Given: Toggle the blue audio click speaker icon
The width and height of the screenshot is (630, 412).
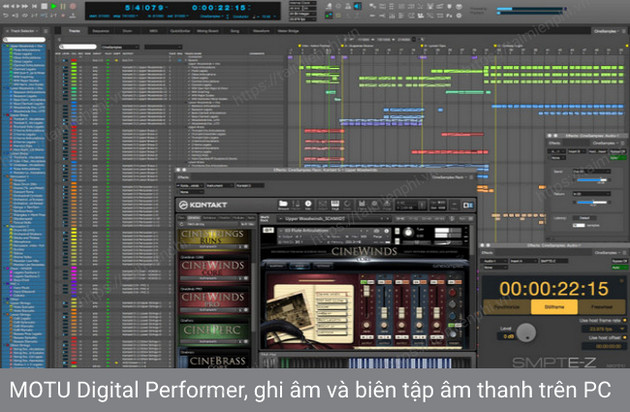Looking at the screenshot, I should [x=356, y=6].
